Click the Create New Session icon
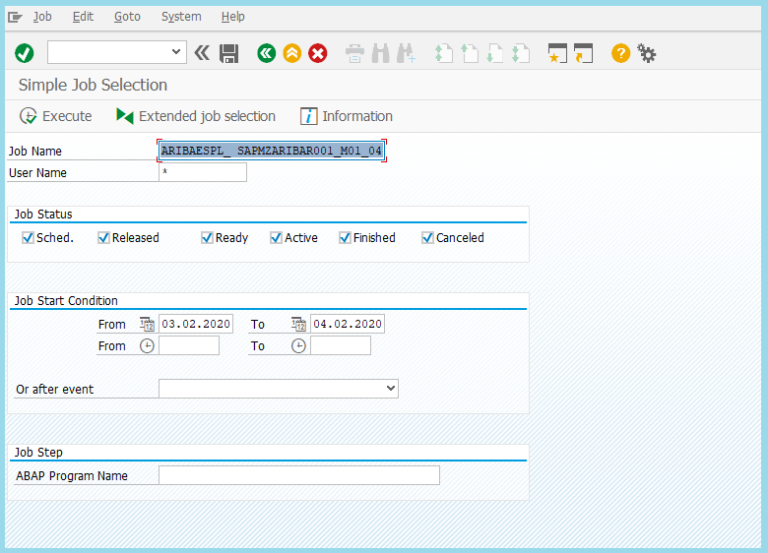This screenshot has height=553, width=768. pyautogui.click(x=557, y=53)
